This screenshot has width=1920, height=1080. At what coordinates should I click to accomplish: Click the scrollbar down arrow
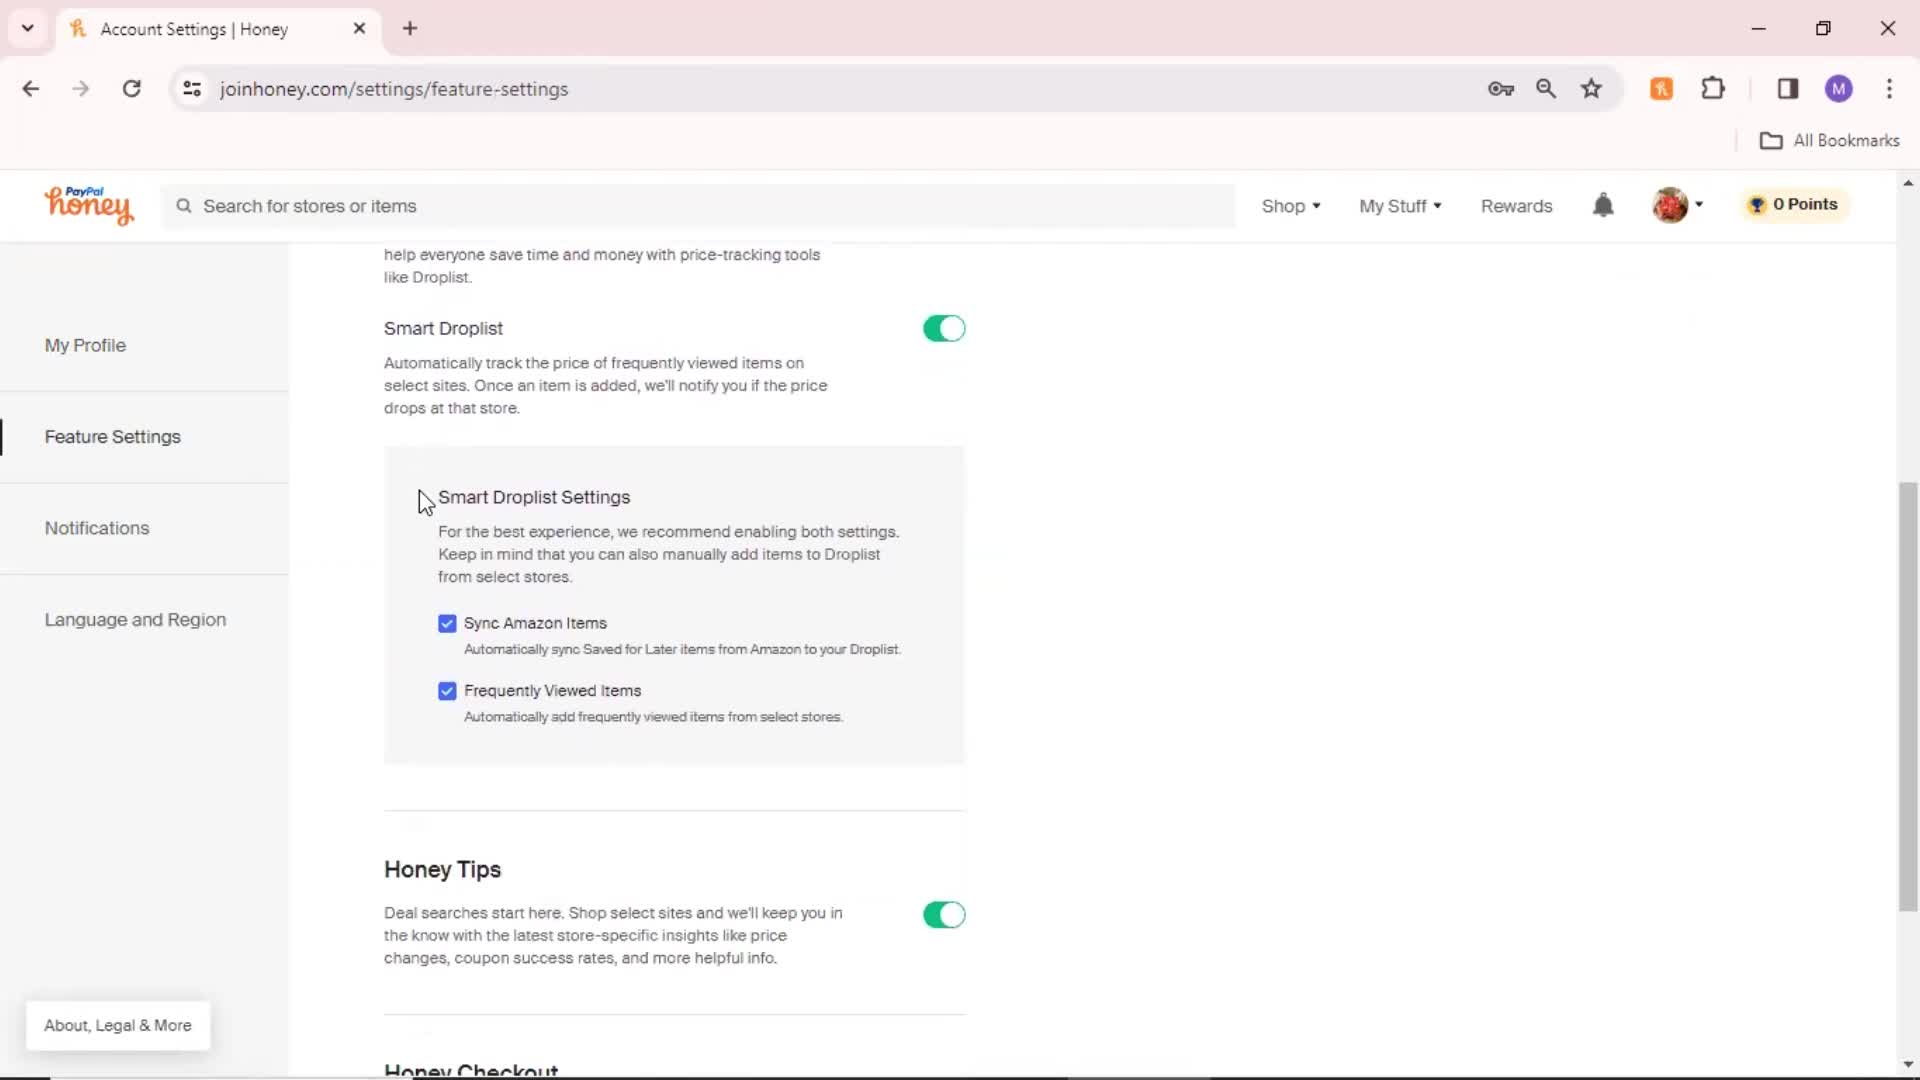click(1908, 1065)
